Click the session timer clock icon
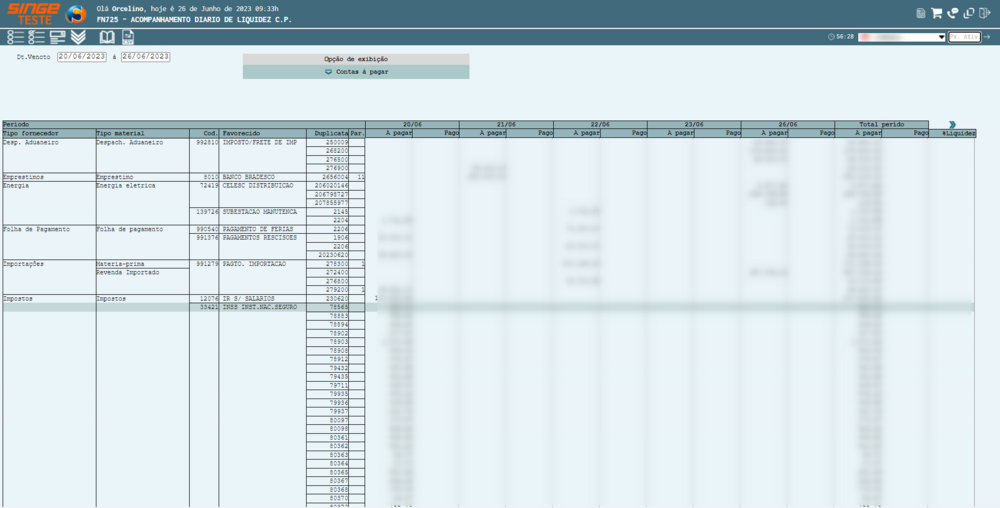 pos(831,37)
